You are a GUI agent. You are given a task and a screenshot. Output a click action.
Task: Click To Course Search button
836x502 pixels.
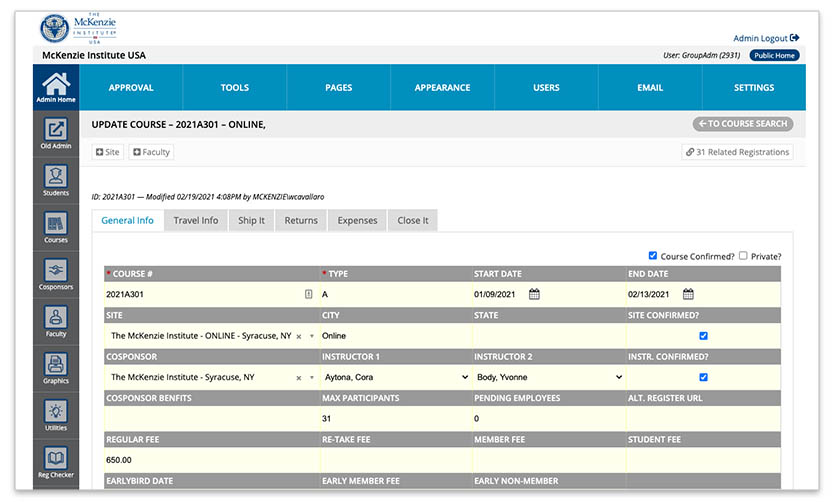pos(743,124)
